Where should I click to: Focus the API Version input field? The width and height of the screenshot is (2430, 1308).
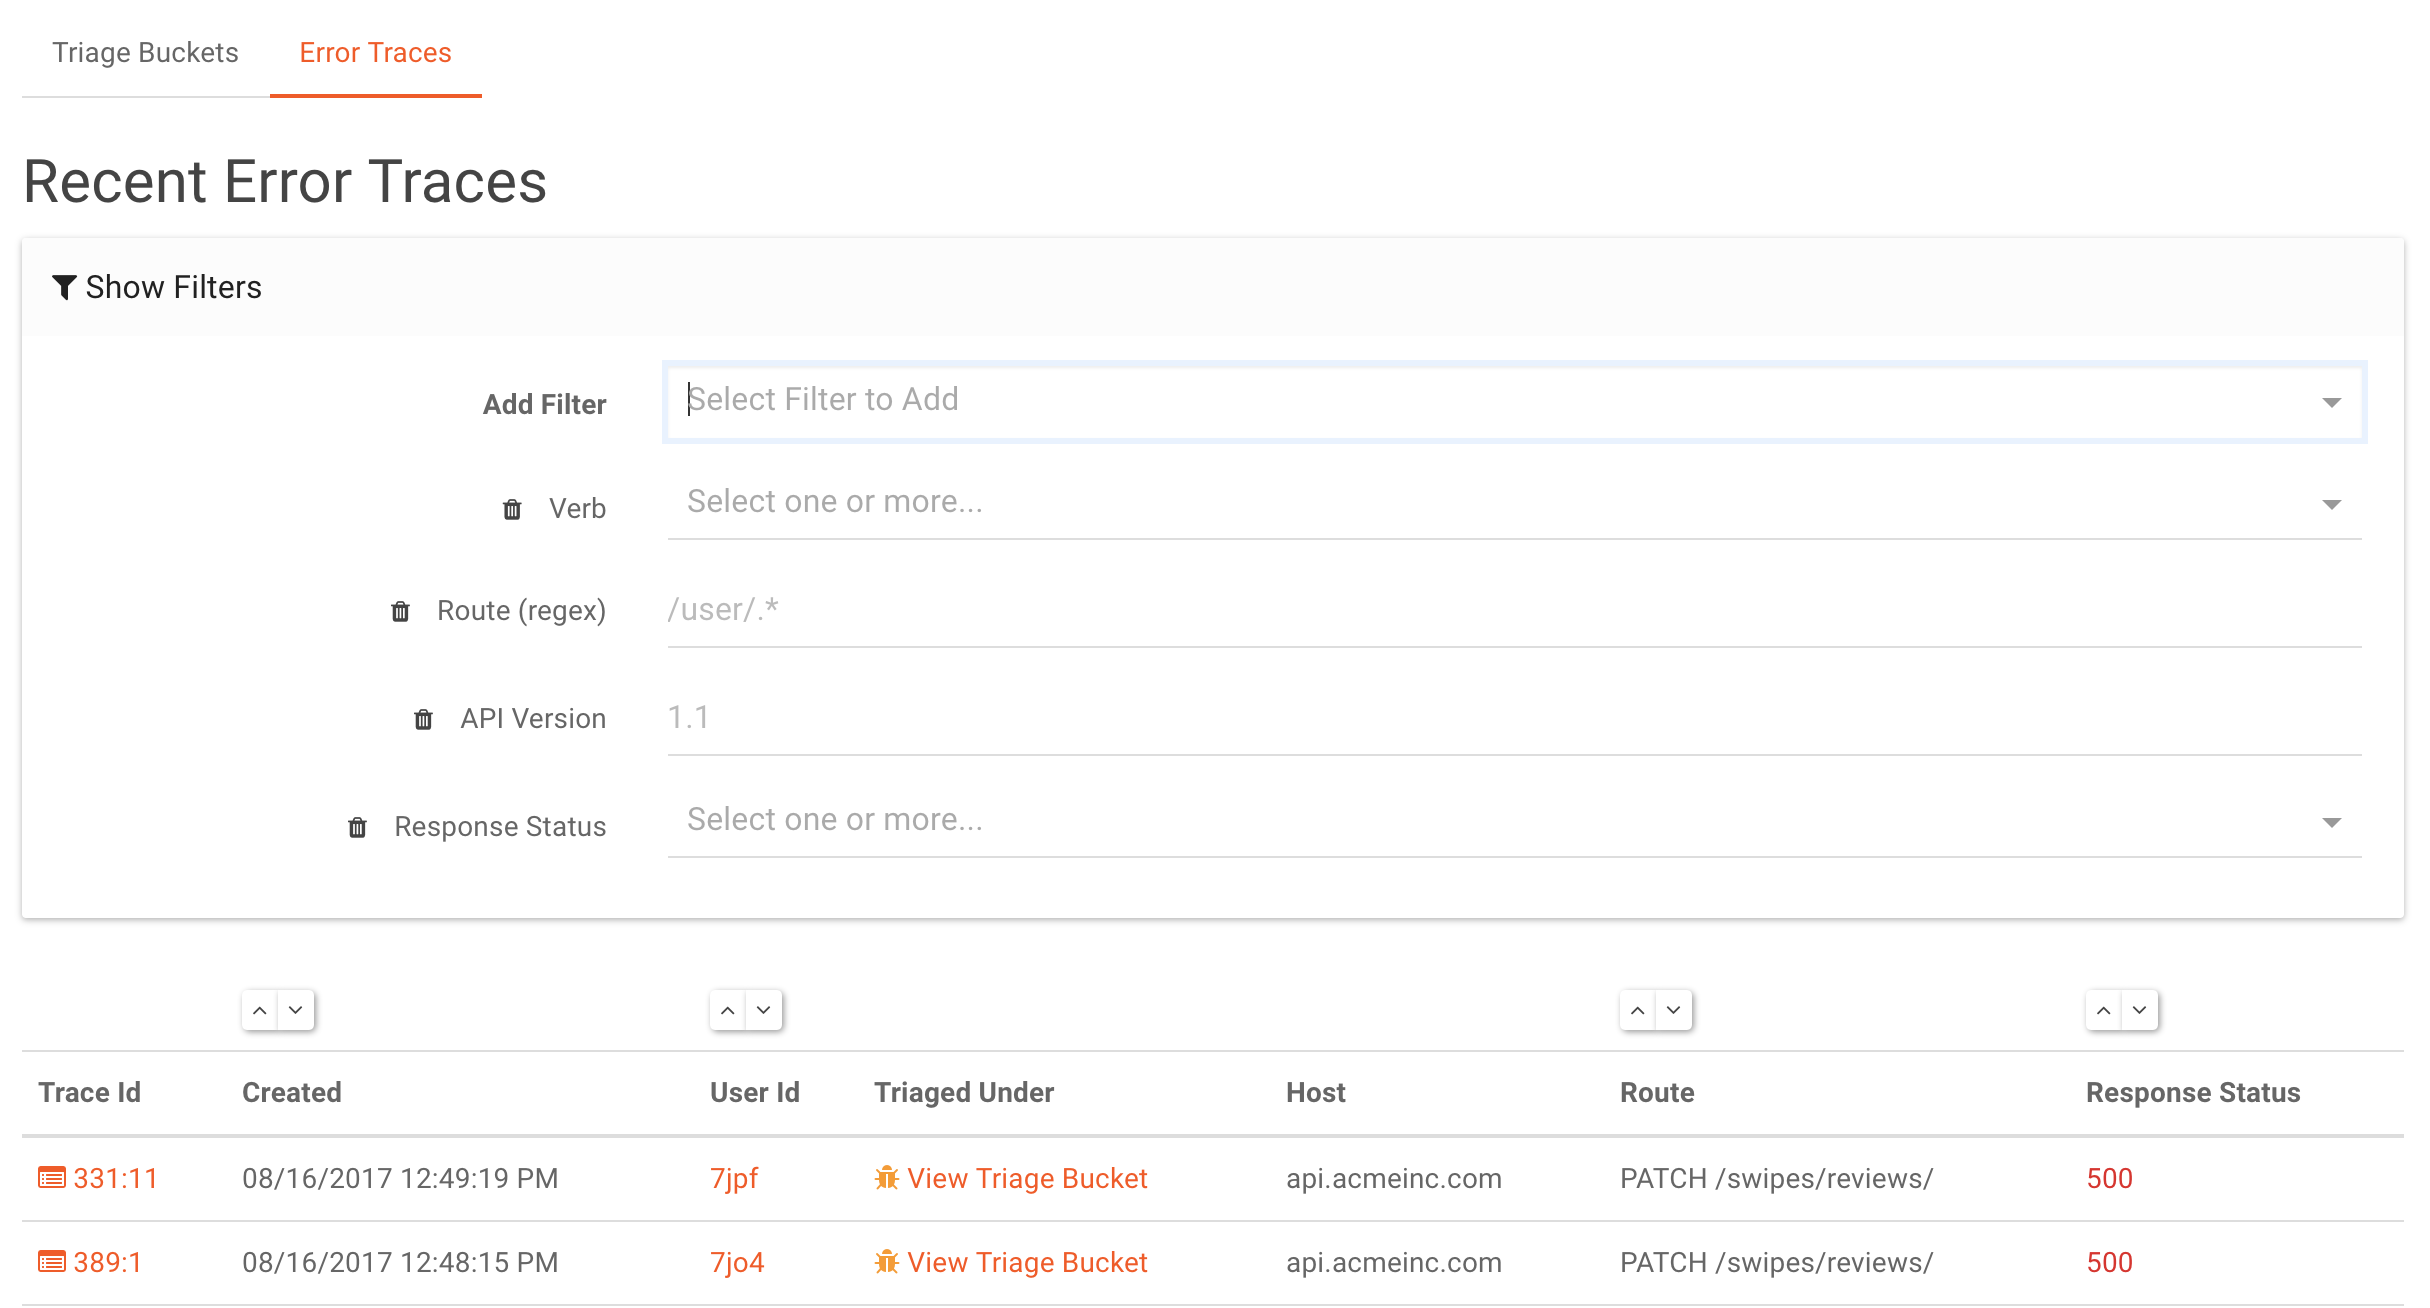1514,718
